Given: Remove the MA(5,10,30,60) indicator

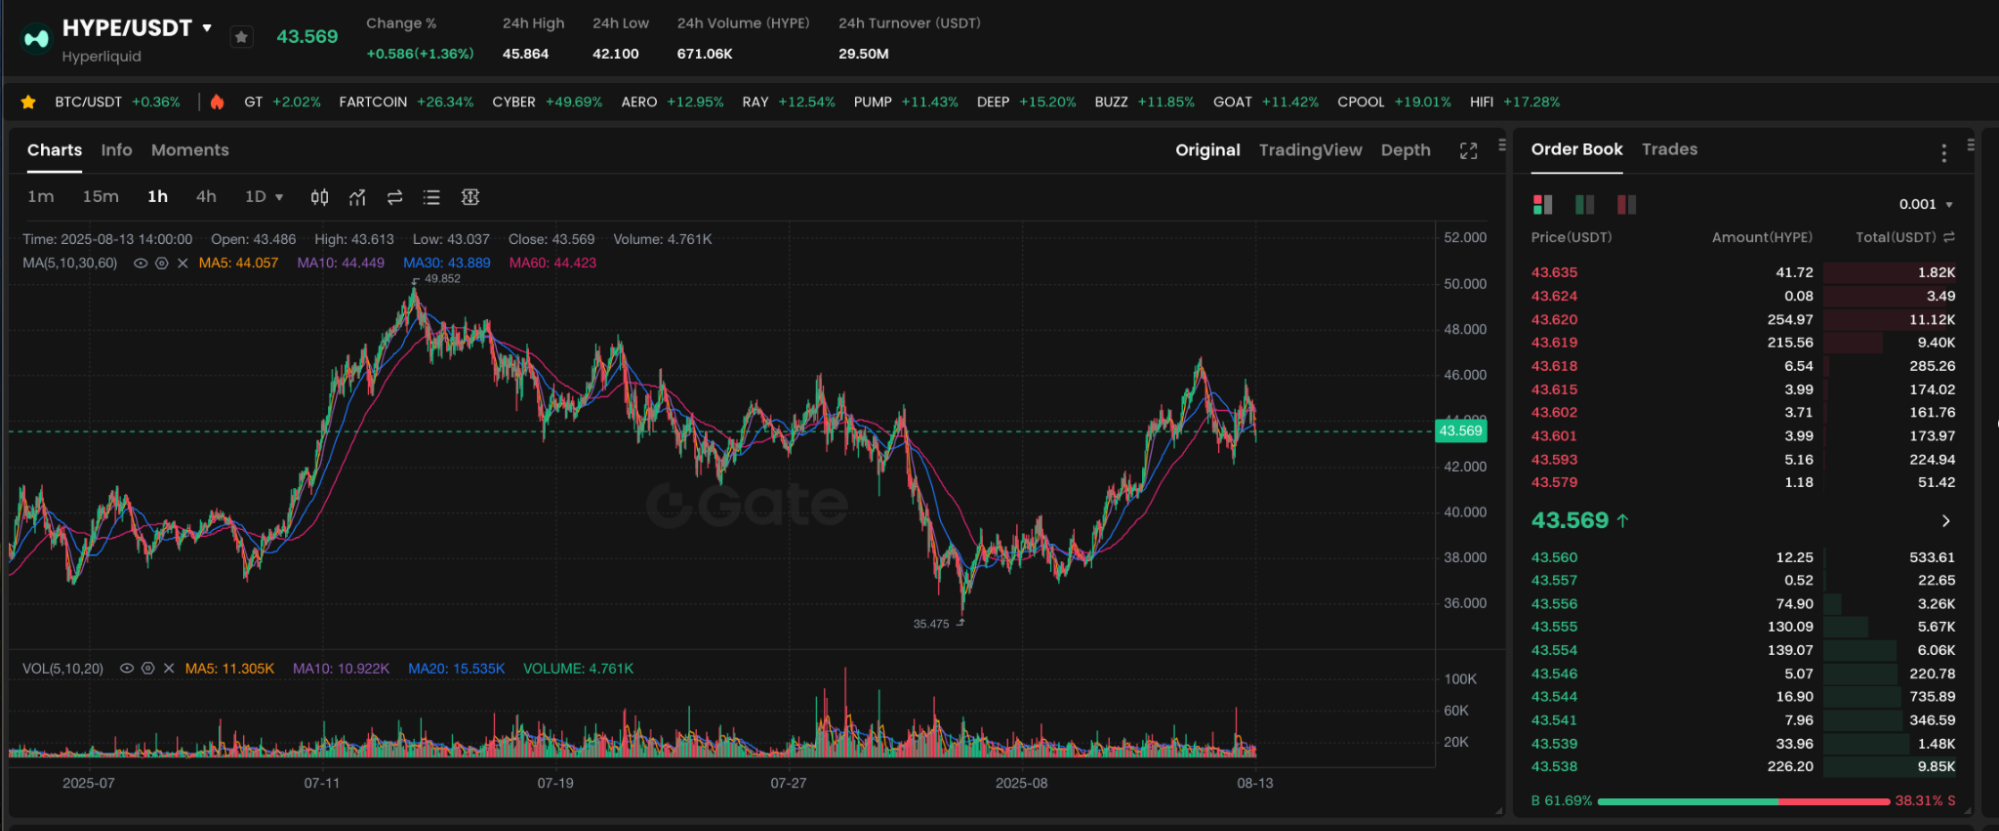Looking at the screenshot, I should point(182,263).
